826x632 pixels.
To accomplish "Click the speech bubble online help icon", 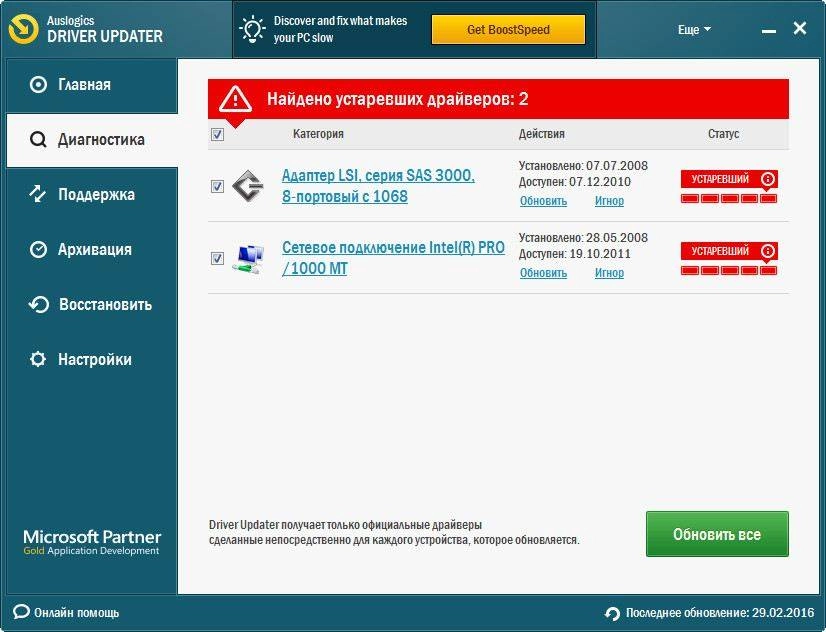I will 21,612.
